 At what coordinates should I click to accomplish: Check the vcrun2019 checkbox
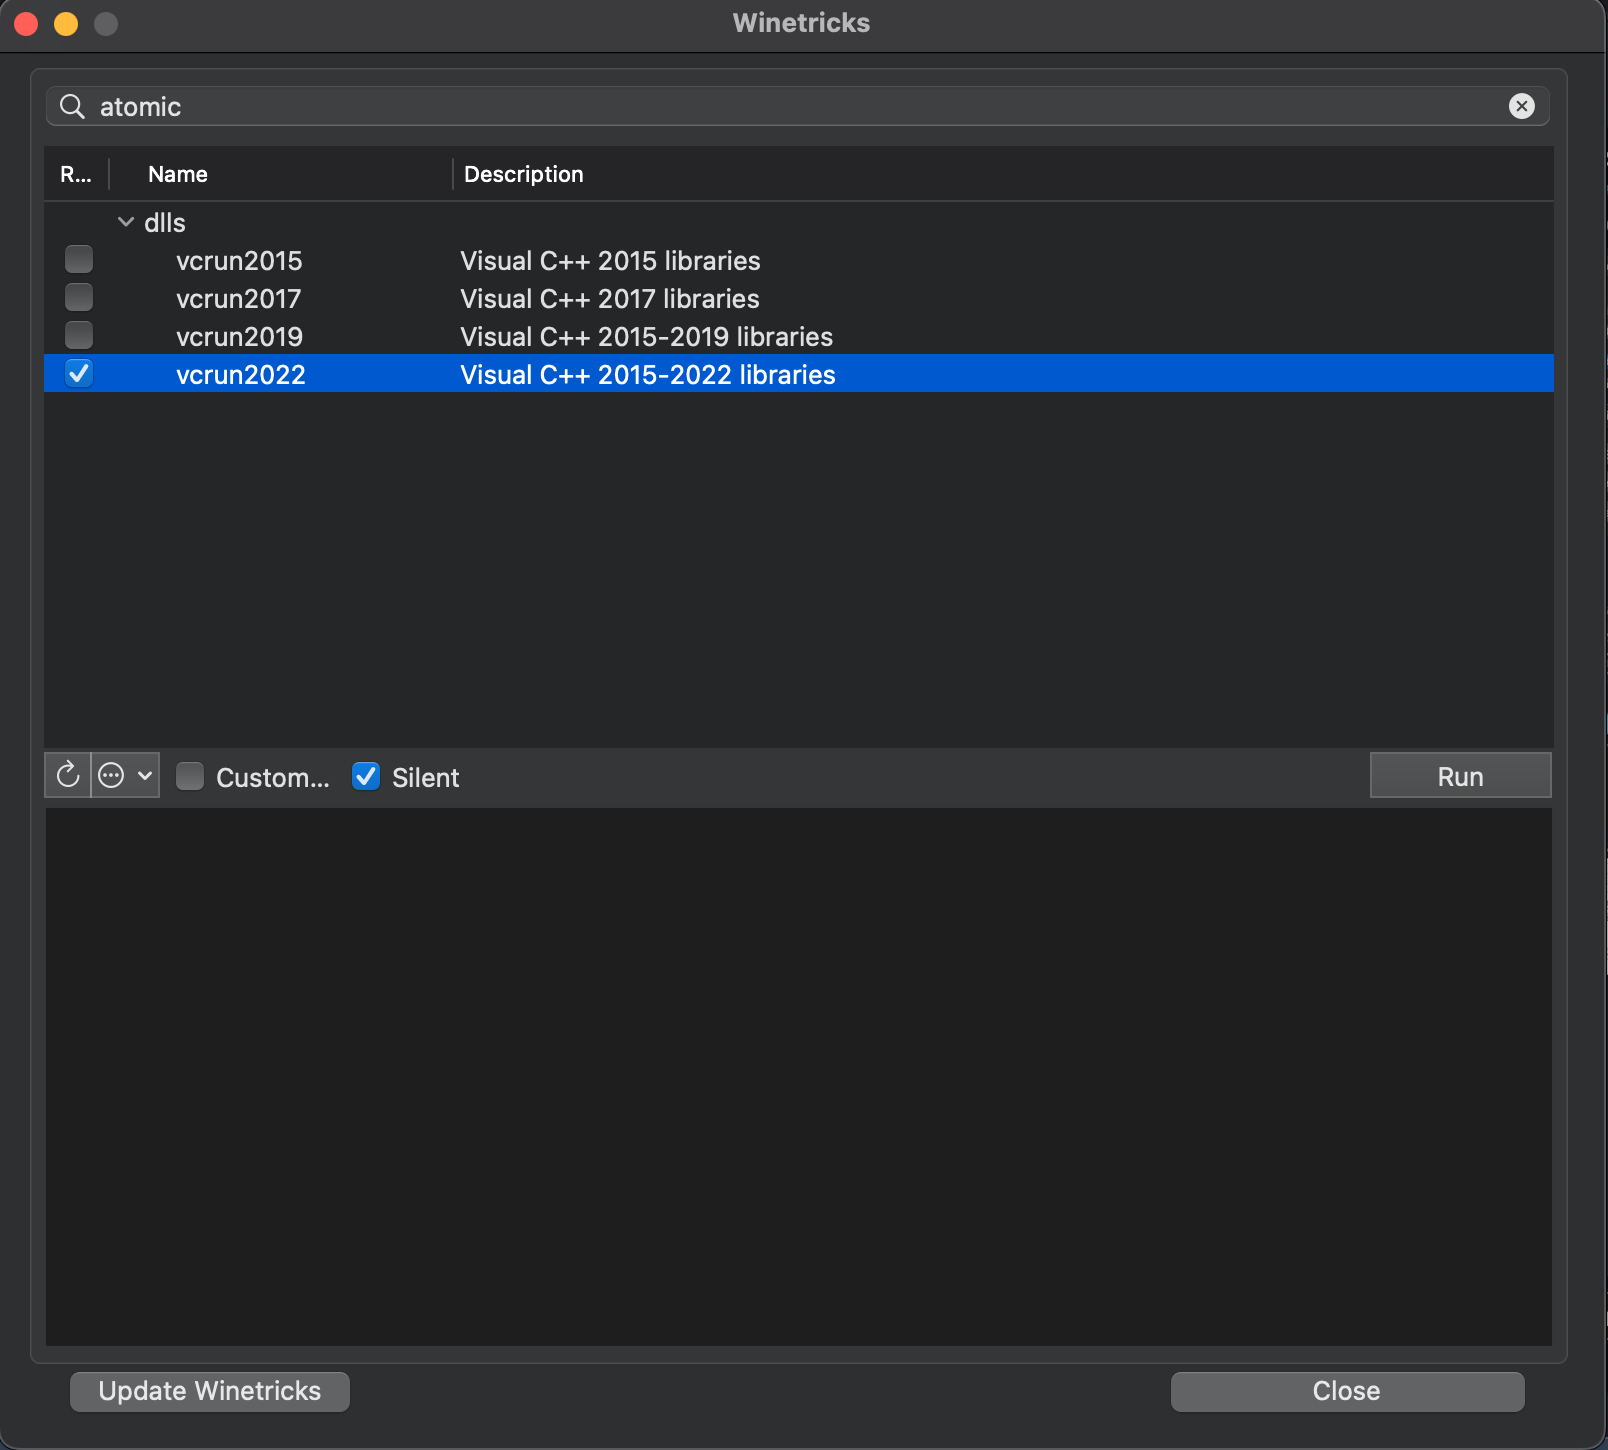79,336
